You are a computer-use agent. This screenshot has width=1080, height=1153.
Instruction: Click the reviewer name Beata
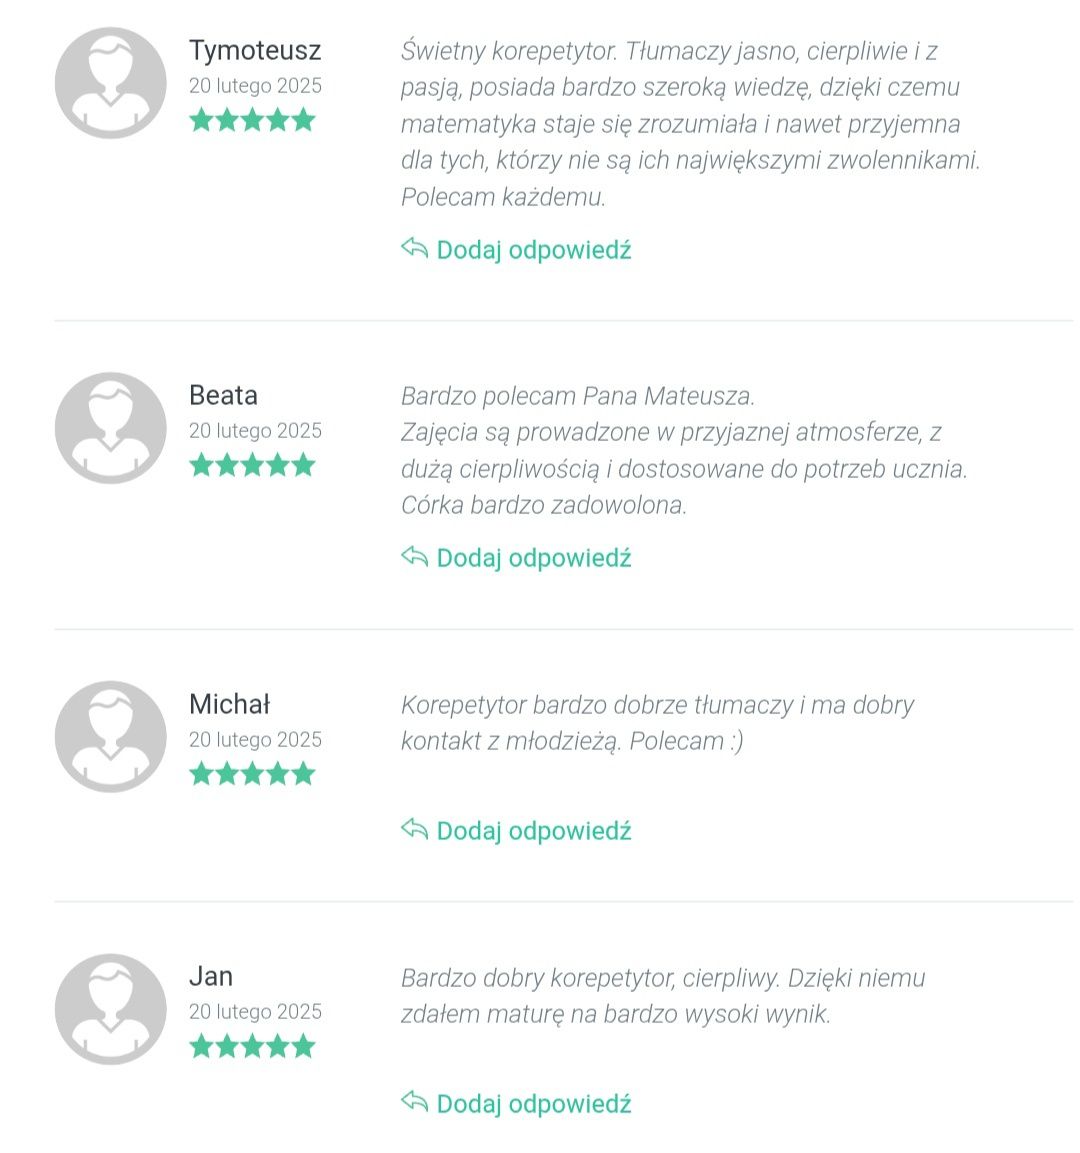point(223,395)
